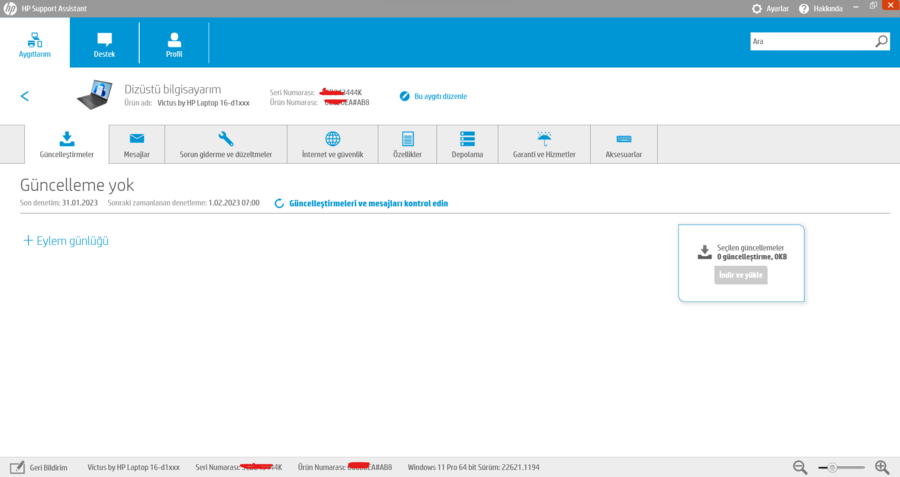Open the Destek support tab
900x477 pixels.
pos(104,43)
